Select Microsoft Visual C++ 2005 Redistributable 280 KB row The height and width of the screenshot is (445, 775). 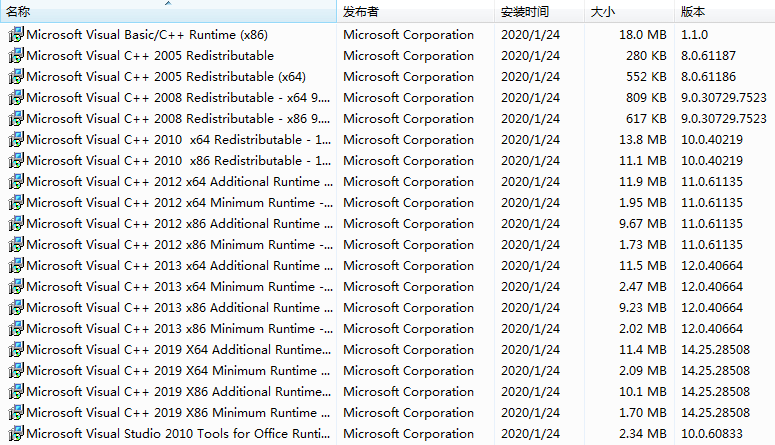tap(150, 56)
